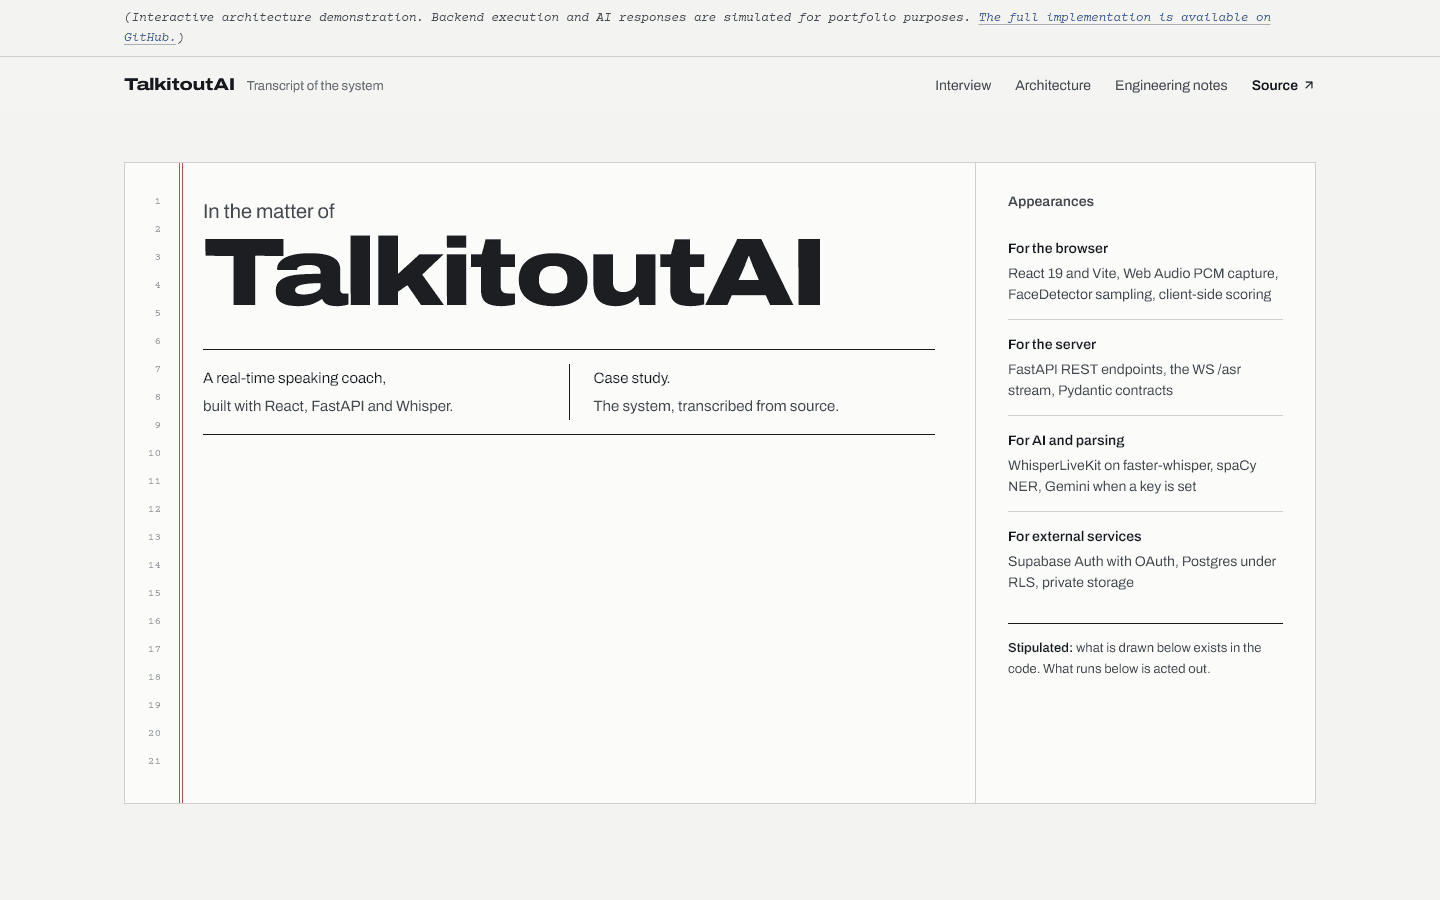Click the large TalkitoutAI headline
Screen dimensions: 1440x900
click(513, 271)
